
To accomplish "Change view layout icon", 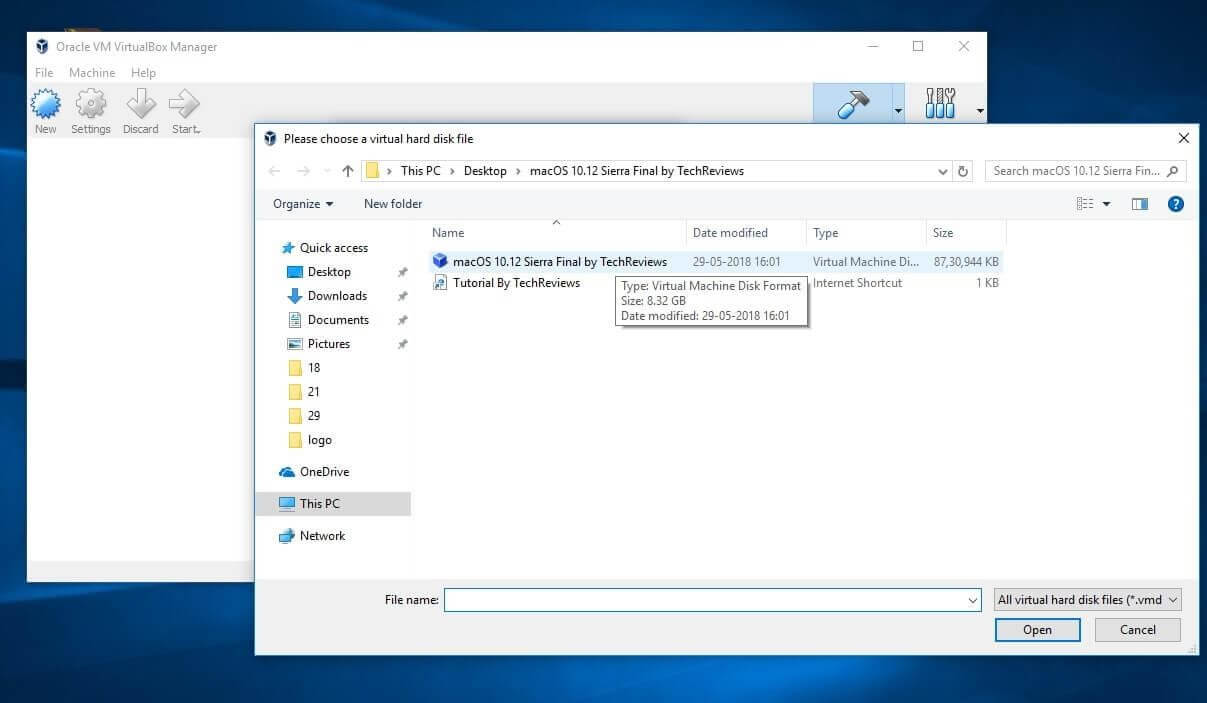I will tap(1085, 204).
